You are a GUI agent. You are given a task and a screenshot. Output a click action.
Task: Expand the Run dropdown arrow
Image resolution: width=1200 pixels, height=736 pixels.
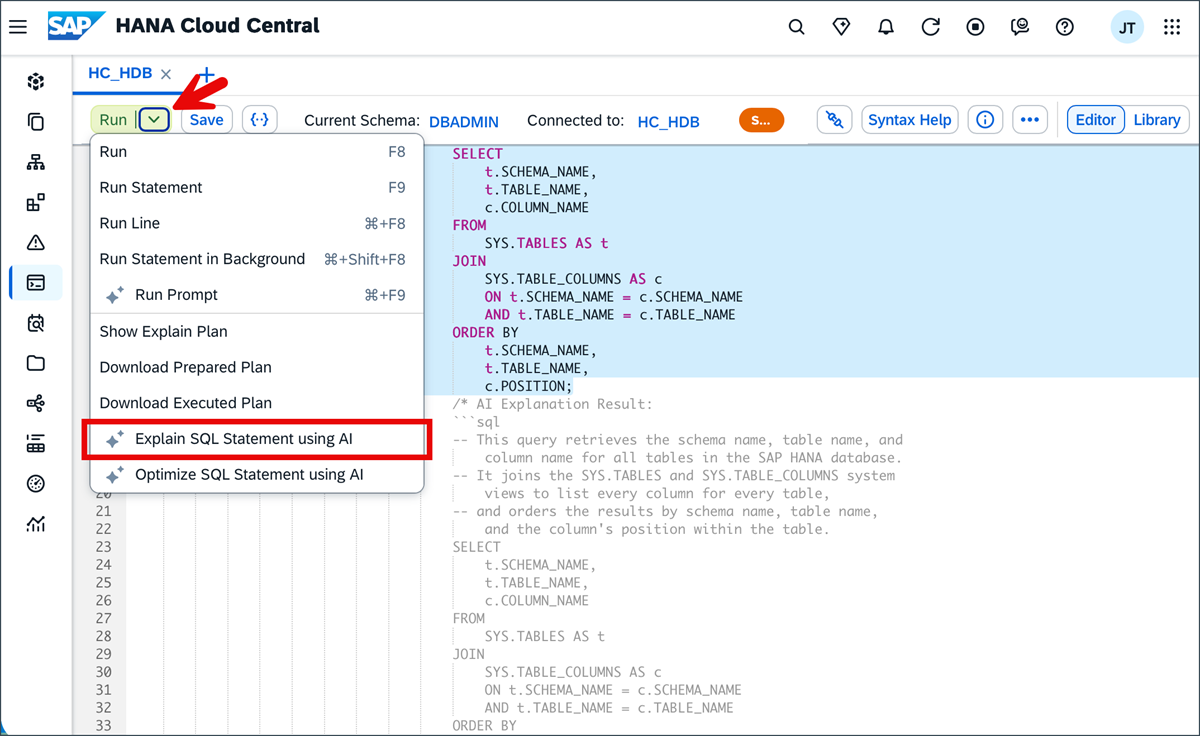click(154, 120)
